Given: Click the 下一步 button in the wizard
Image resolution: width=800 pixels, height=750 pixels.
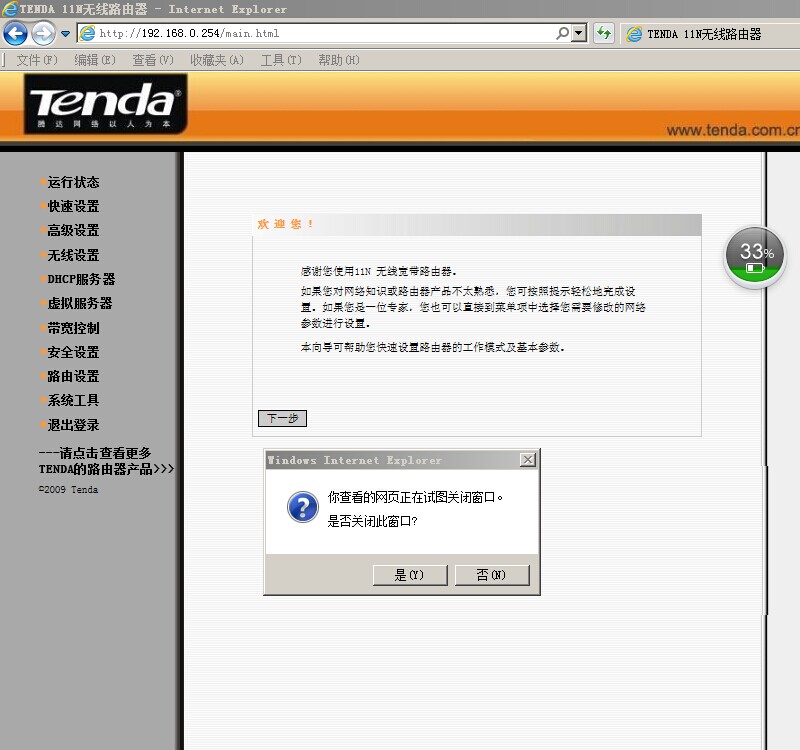Looking at the screenshot, I should (282, 418).
